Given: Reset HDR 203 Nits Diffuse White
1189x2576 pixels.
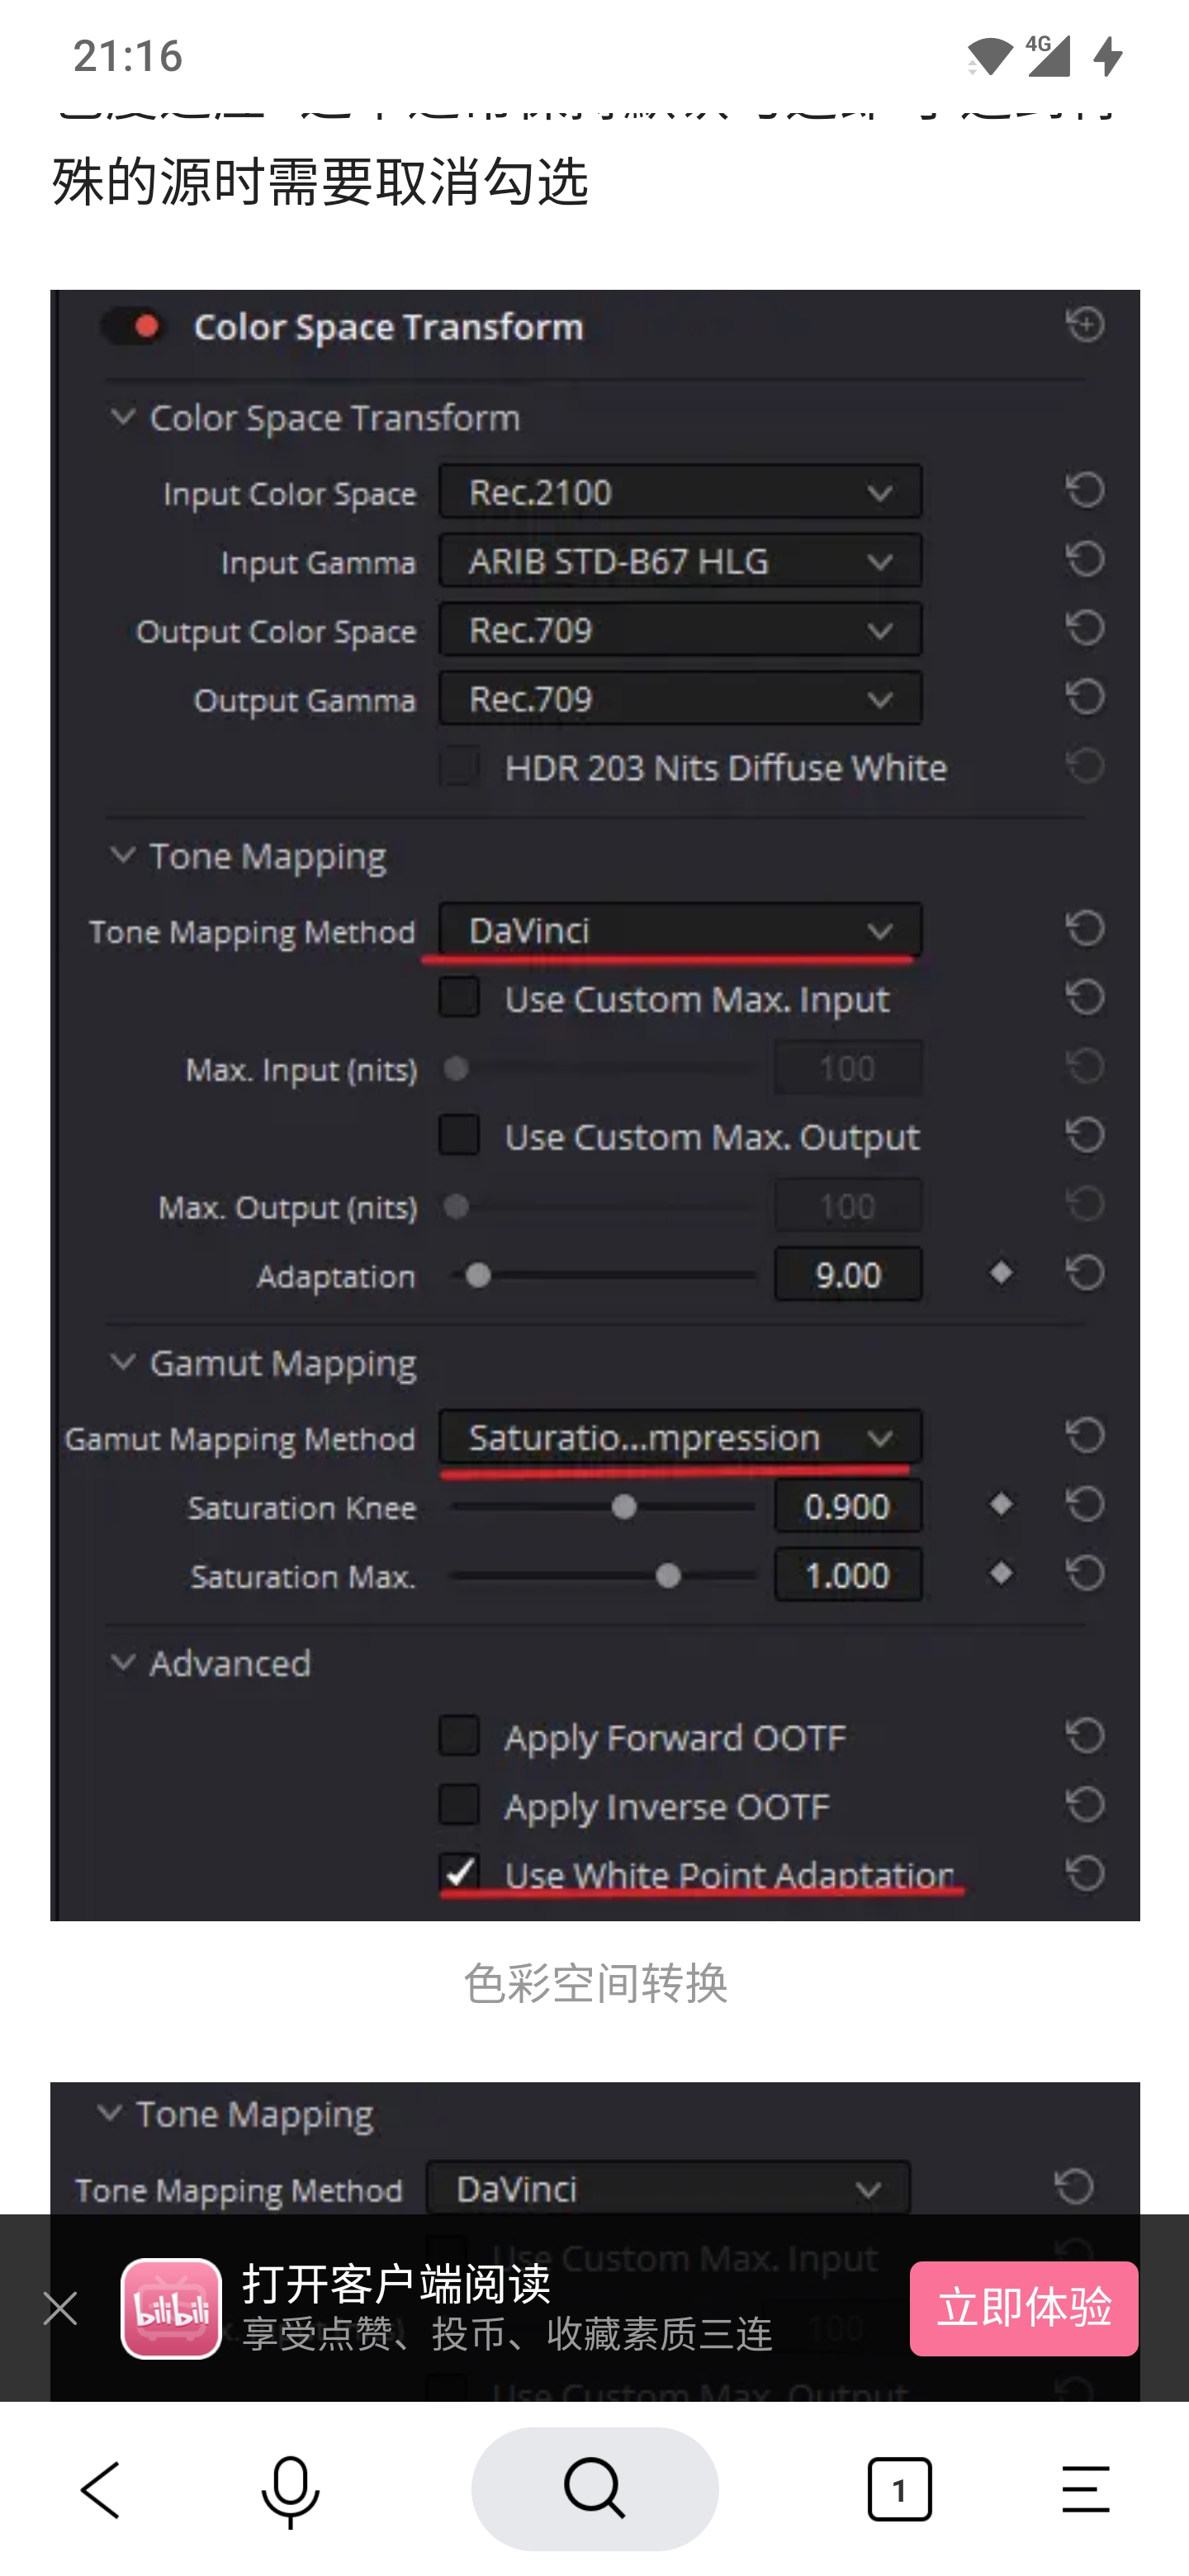Looking at the screenshot, I should tap(1085, 766).
